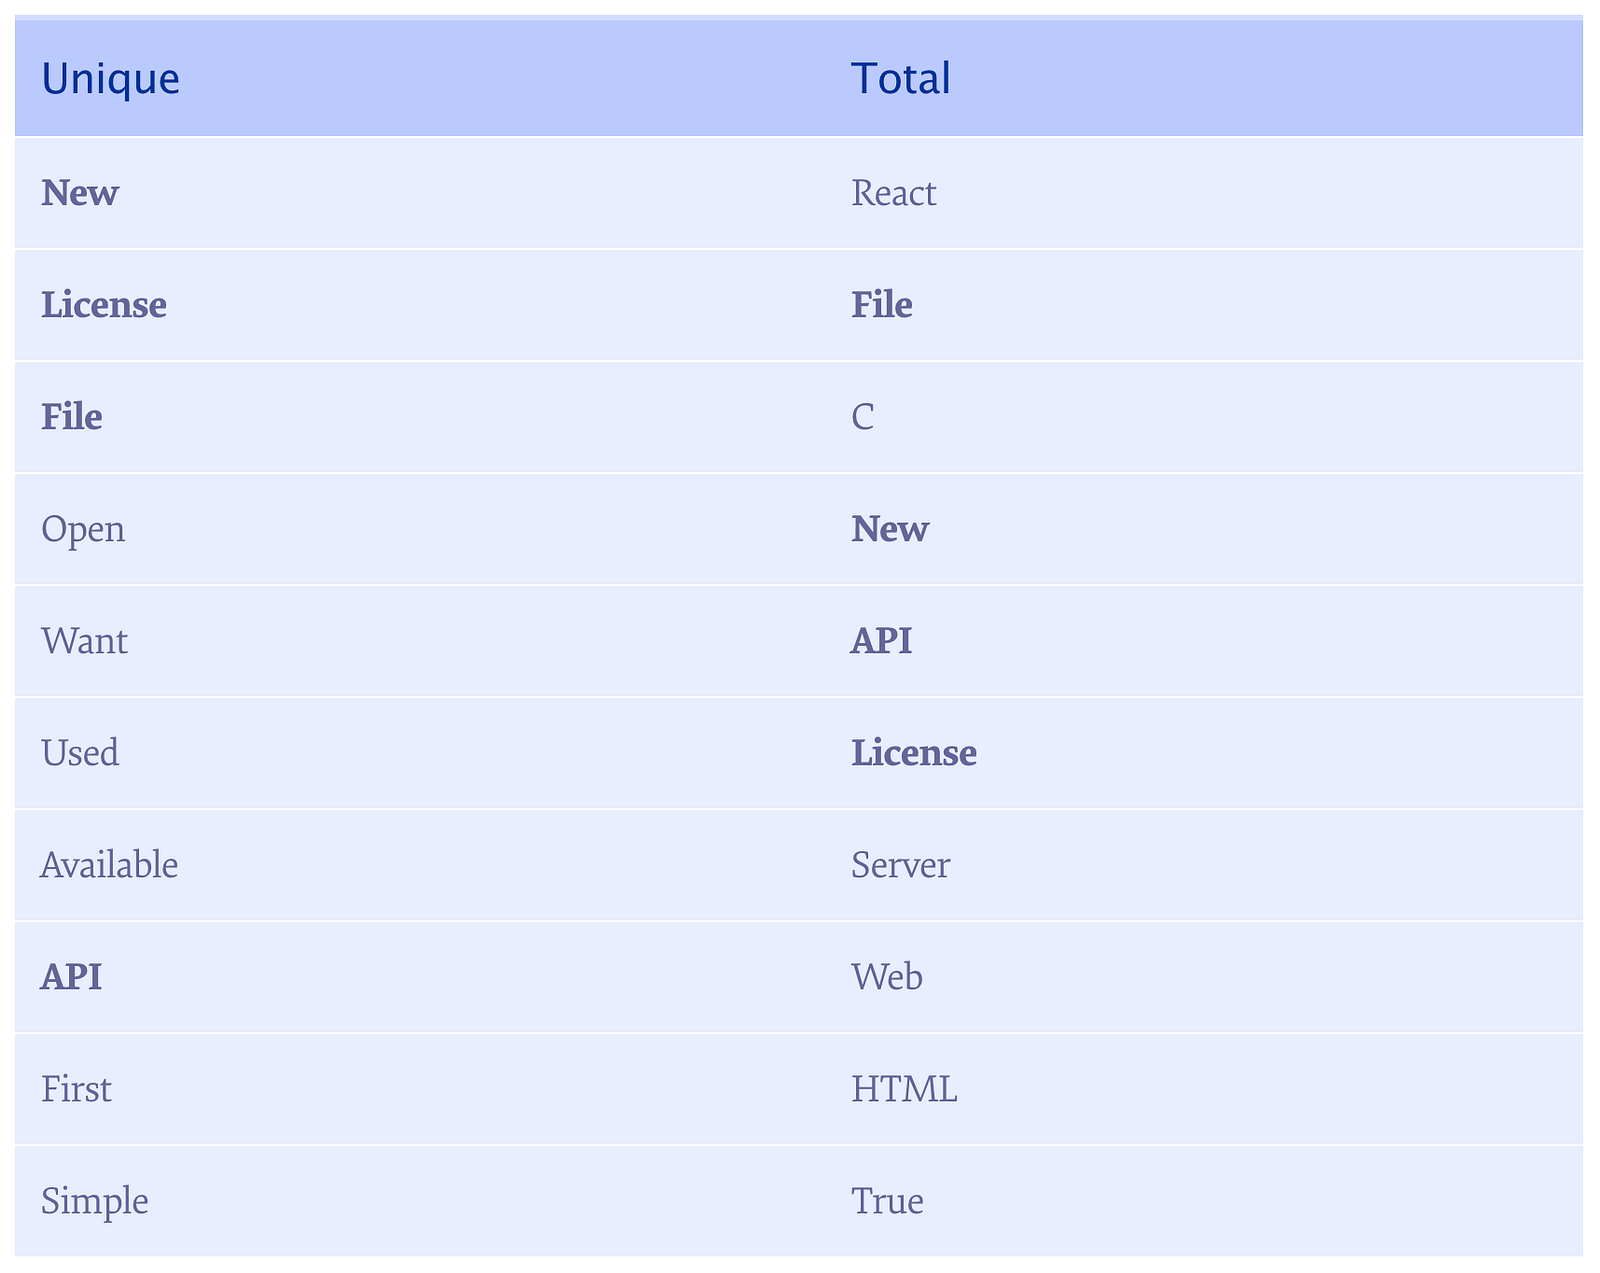This screenshot has height=1273, width=1600.
Task: Select the Want cell
Action: click(84, 640)
